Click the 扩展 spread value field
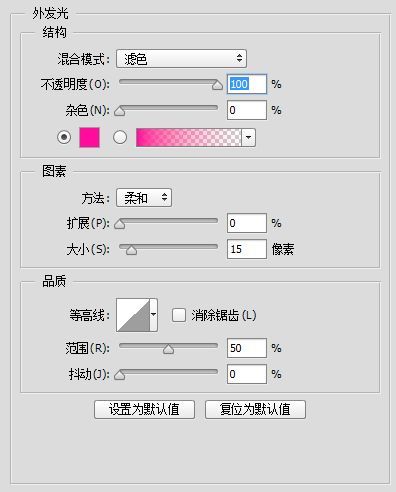The width and height of the screenshot is (396, 492). (x=247, y=223)
